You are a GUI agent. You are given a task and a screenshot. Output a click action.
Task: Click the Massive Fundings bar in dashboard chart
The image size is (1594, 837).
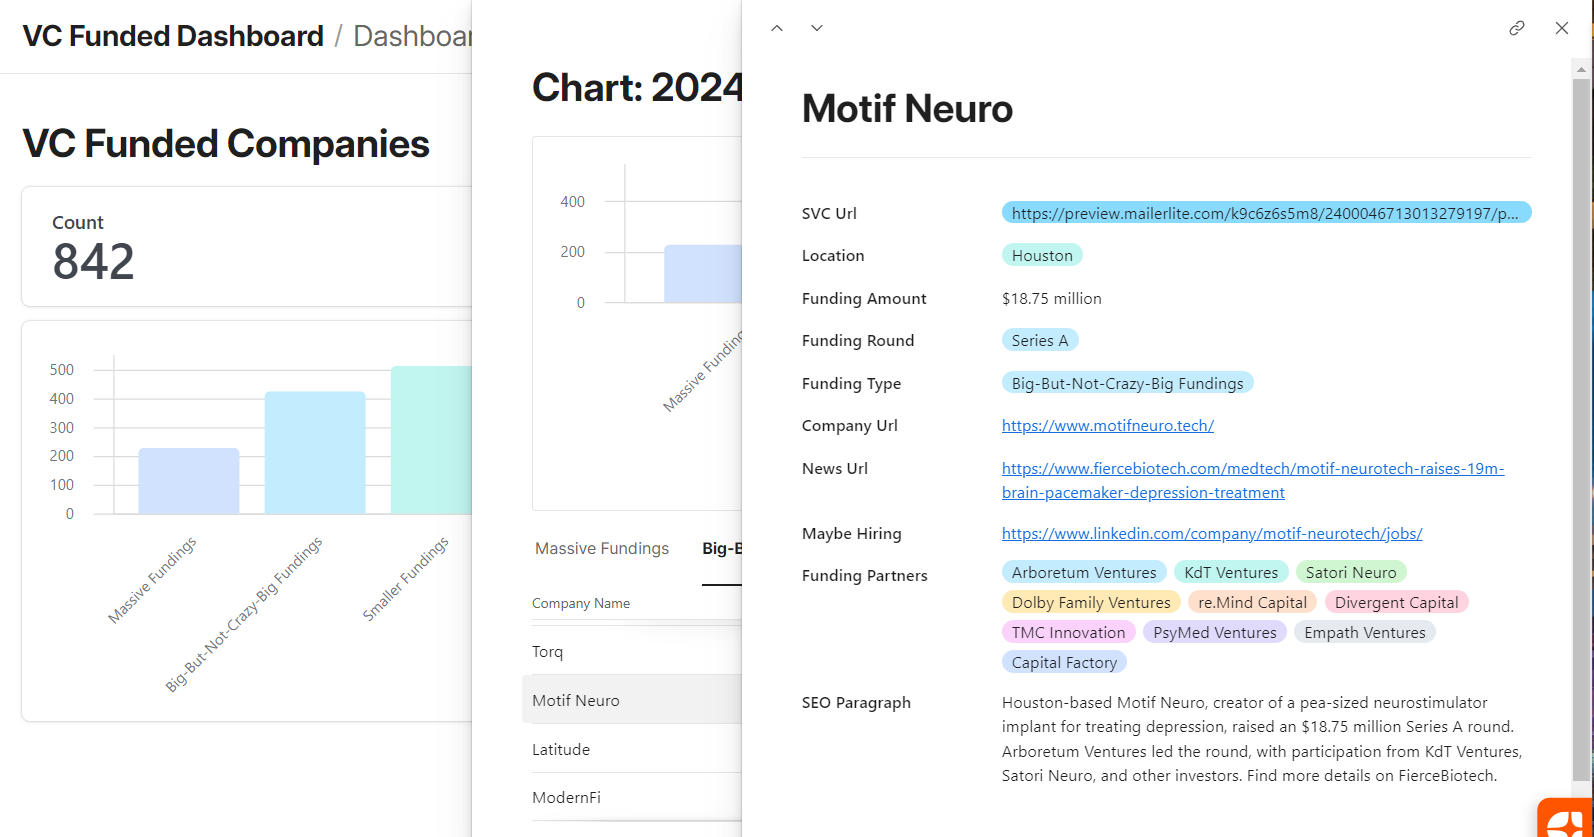(x=189, y=481)
